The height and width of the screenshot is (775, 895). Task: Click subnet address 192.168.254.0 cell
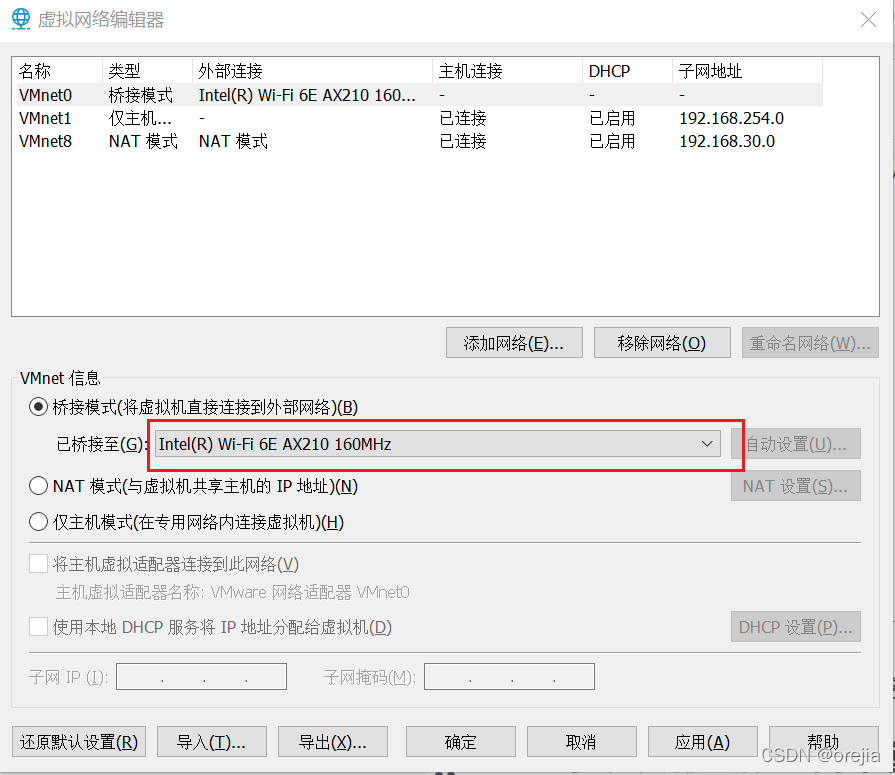731,118
